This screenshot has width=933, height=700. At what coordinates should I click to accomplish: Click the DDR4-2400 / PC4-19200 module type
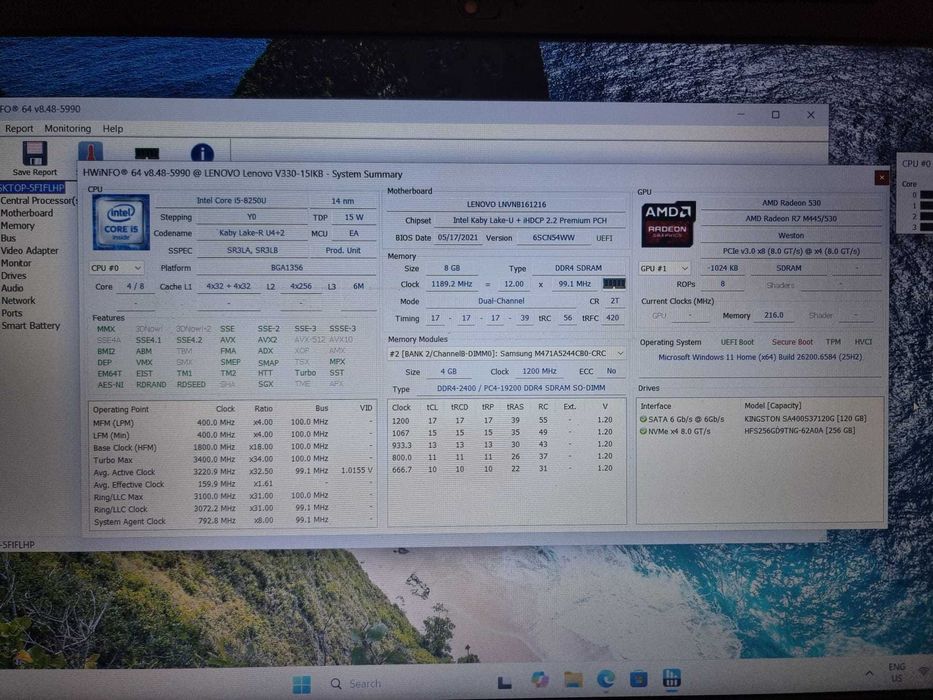click(x=521, y=388)
